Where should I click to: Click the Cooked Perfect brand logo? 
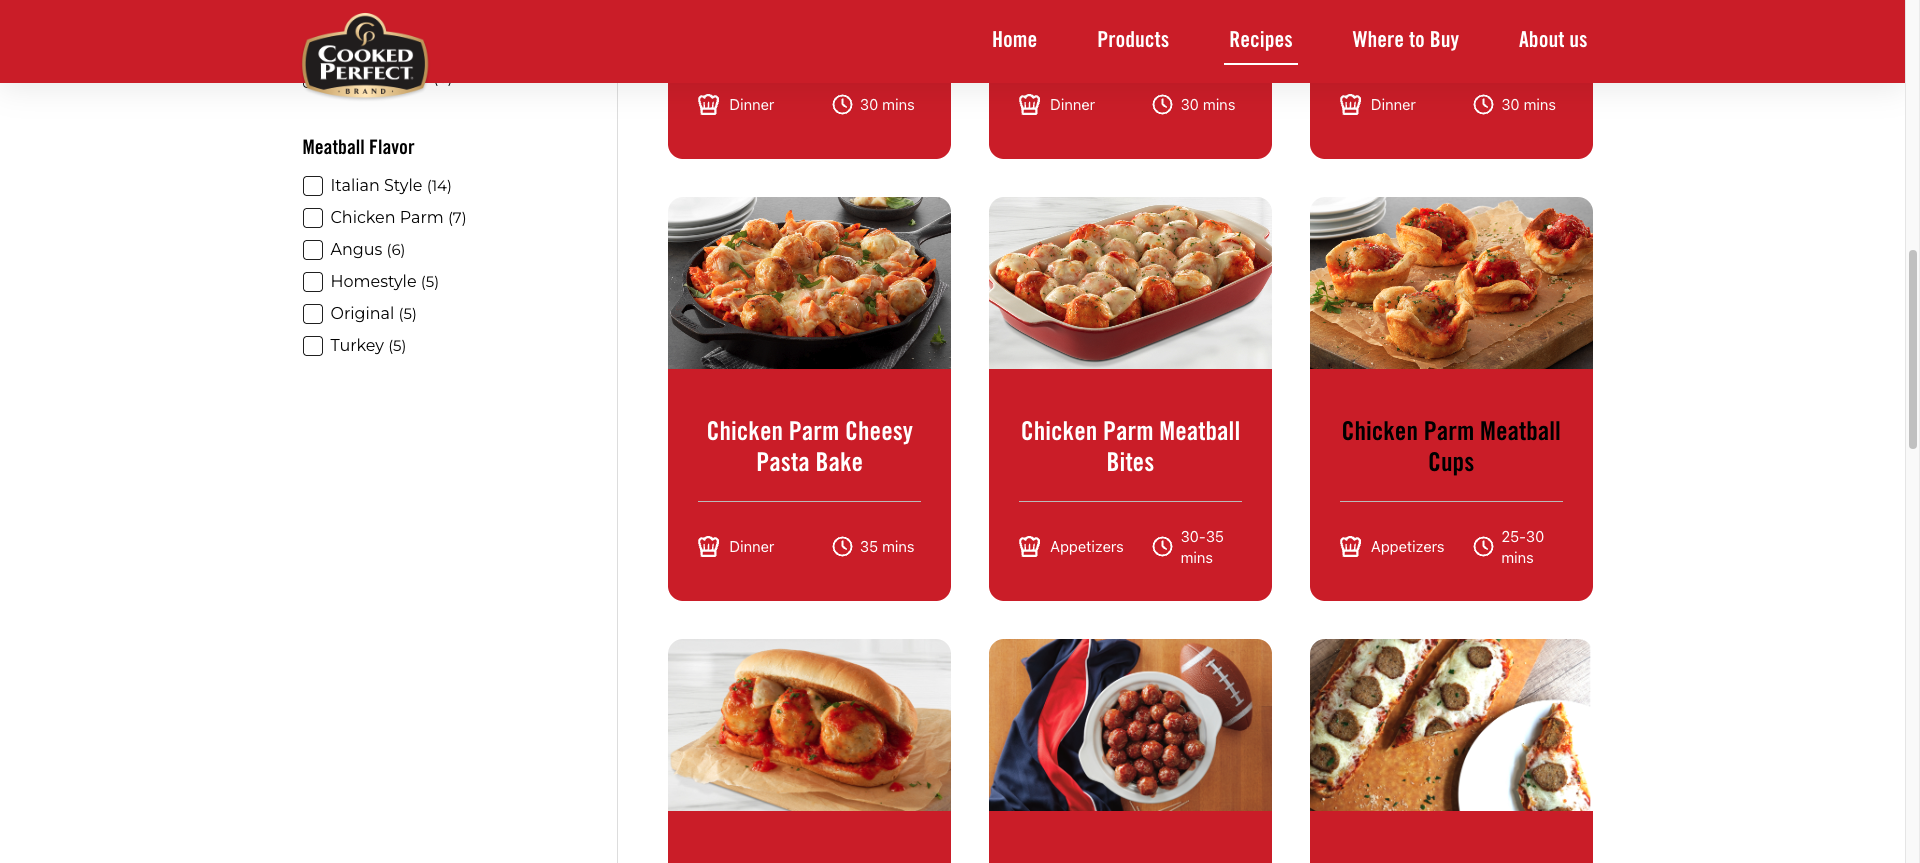365,55
